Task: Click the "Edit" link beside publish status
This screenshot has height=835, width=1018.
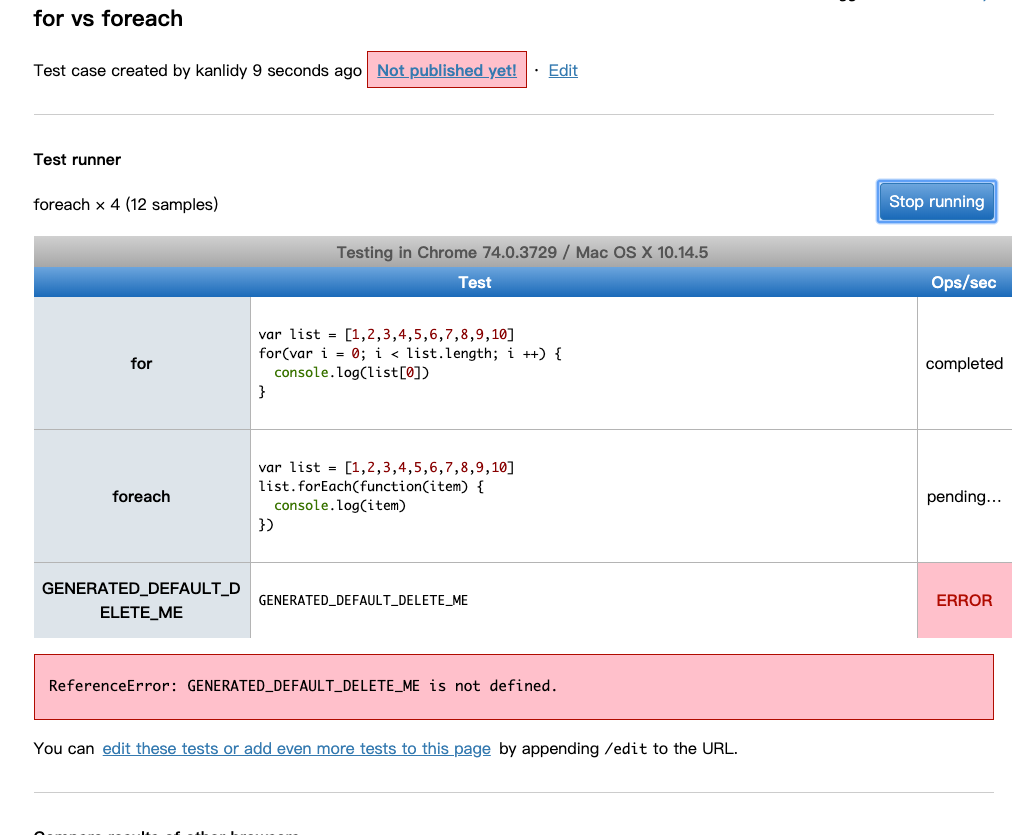Action: (x=563, y=70)
